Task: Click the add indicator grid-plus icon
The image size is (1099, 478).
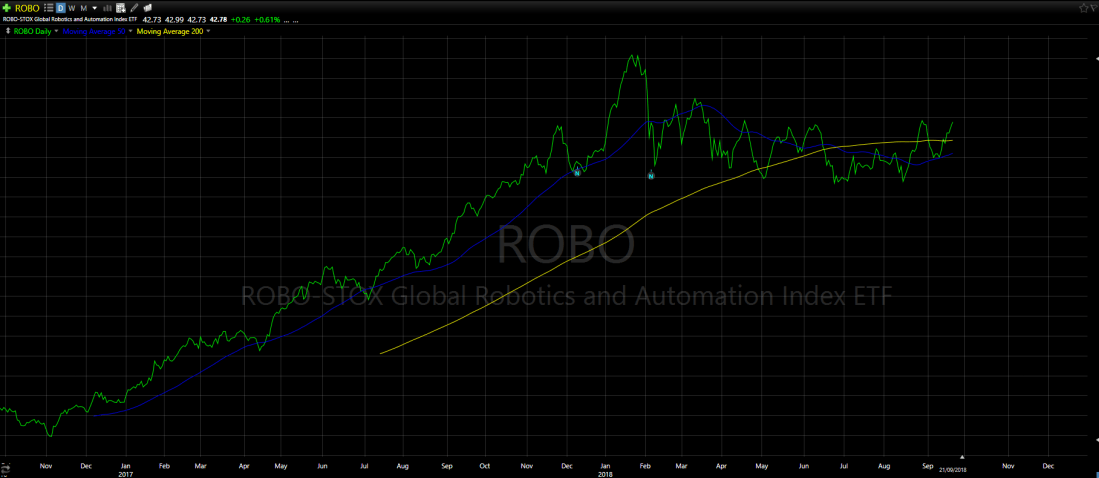Action: click(121, 8)
